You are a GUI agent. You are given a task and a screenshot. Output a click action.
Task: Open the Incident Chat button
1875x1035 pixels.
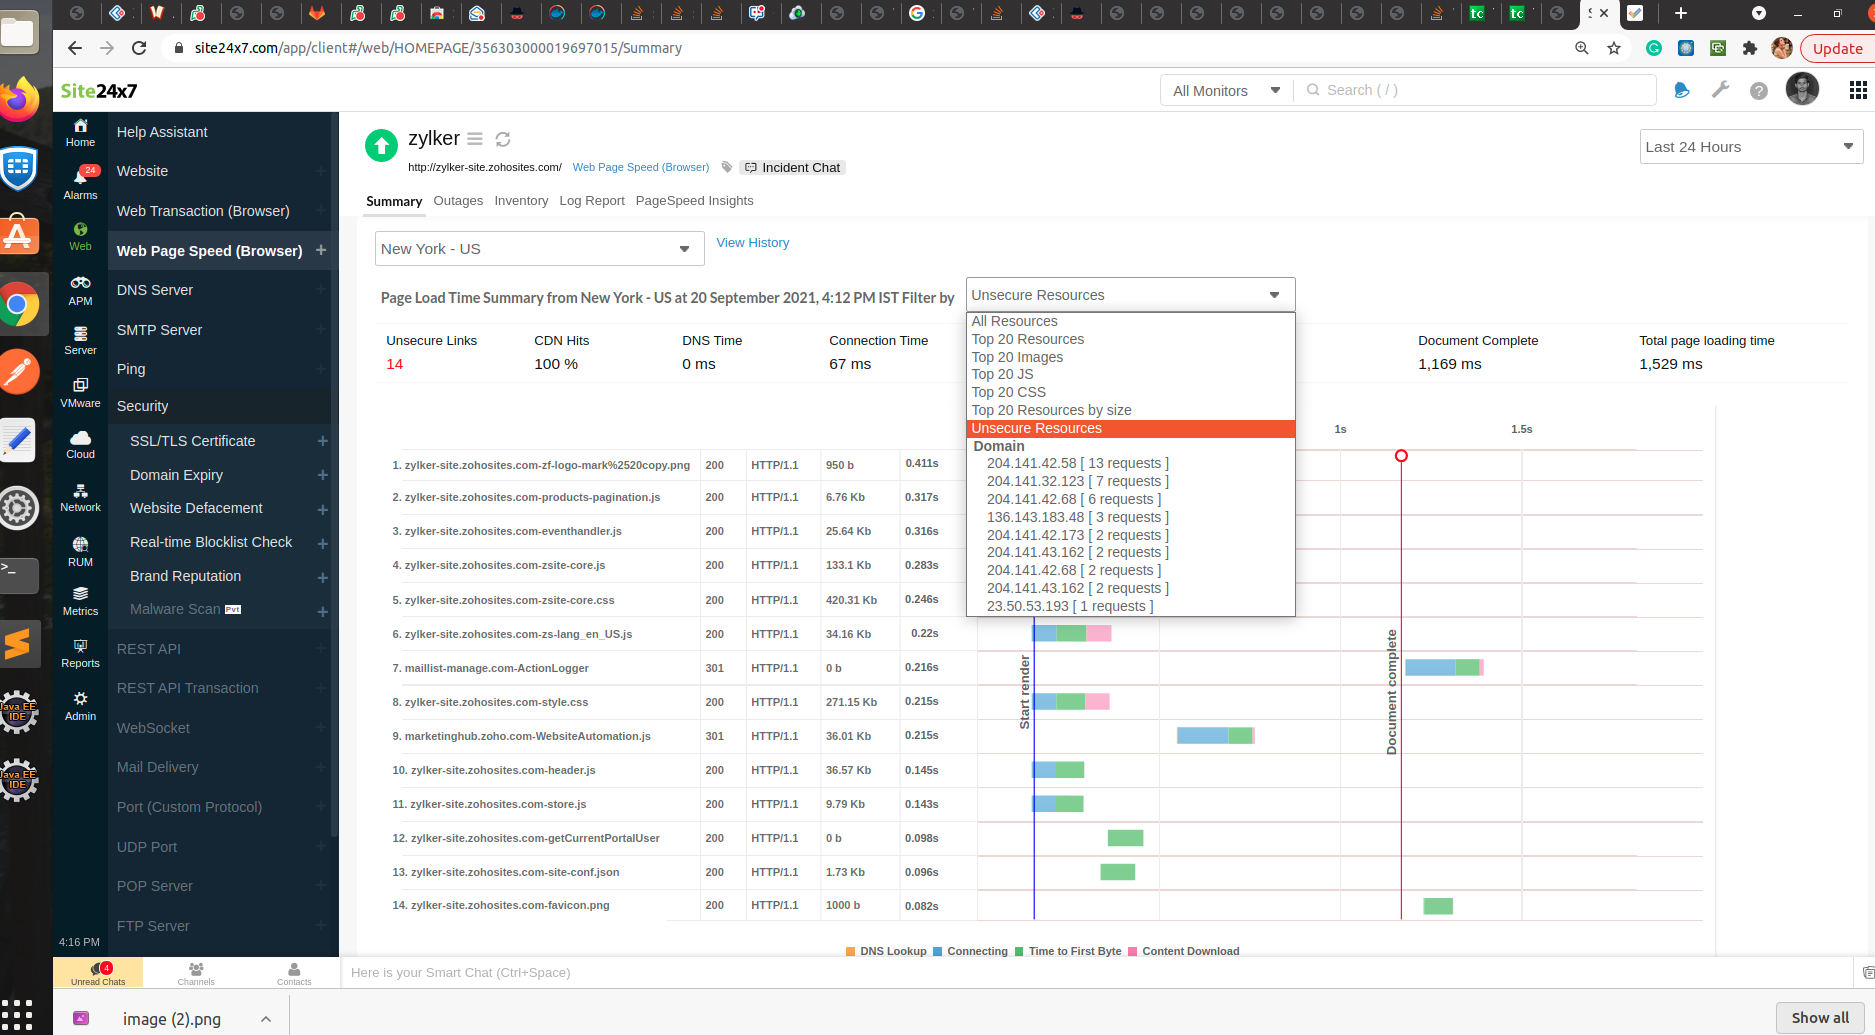tap(793, 167)
